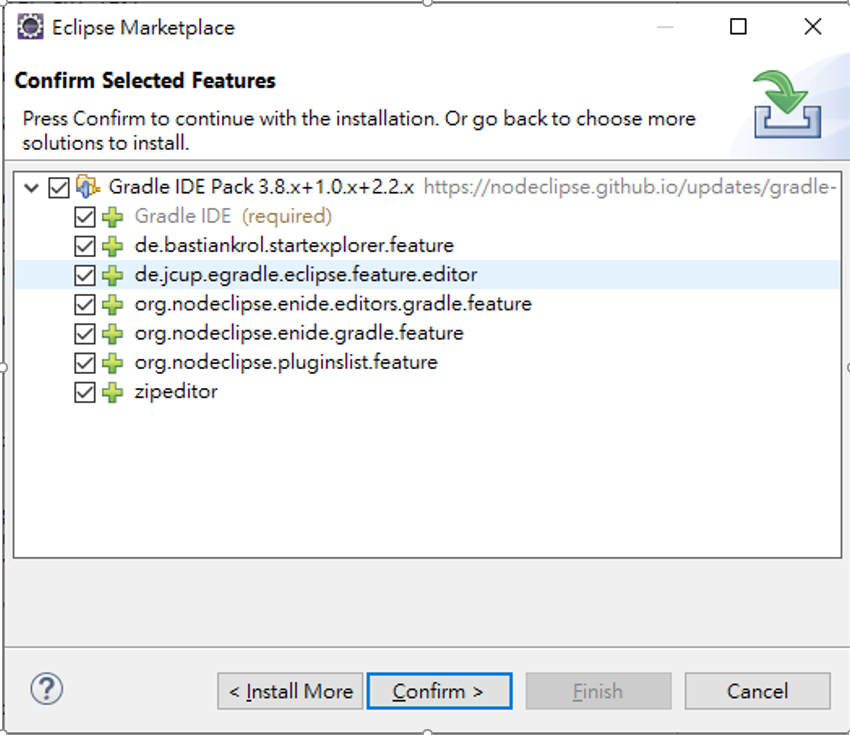Uncheck de.bastiankrol.startexplorer.feature
The width and height of the screenshot is (850, 735).
tap(85, 245)
